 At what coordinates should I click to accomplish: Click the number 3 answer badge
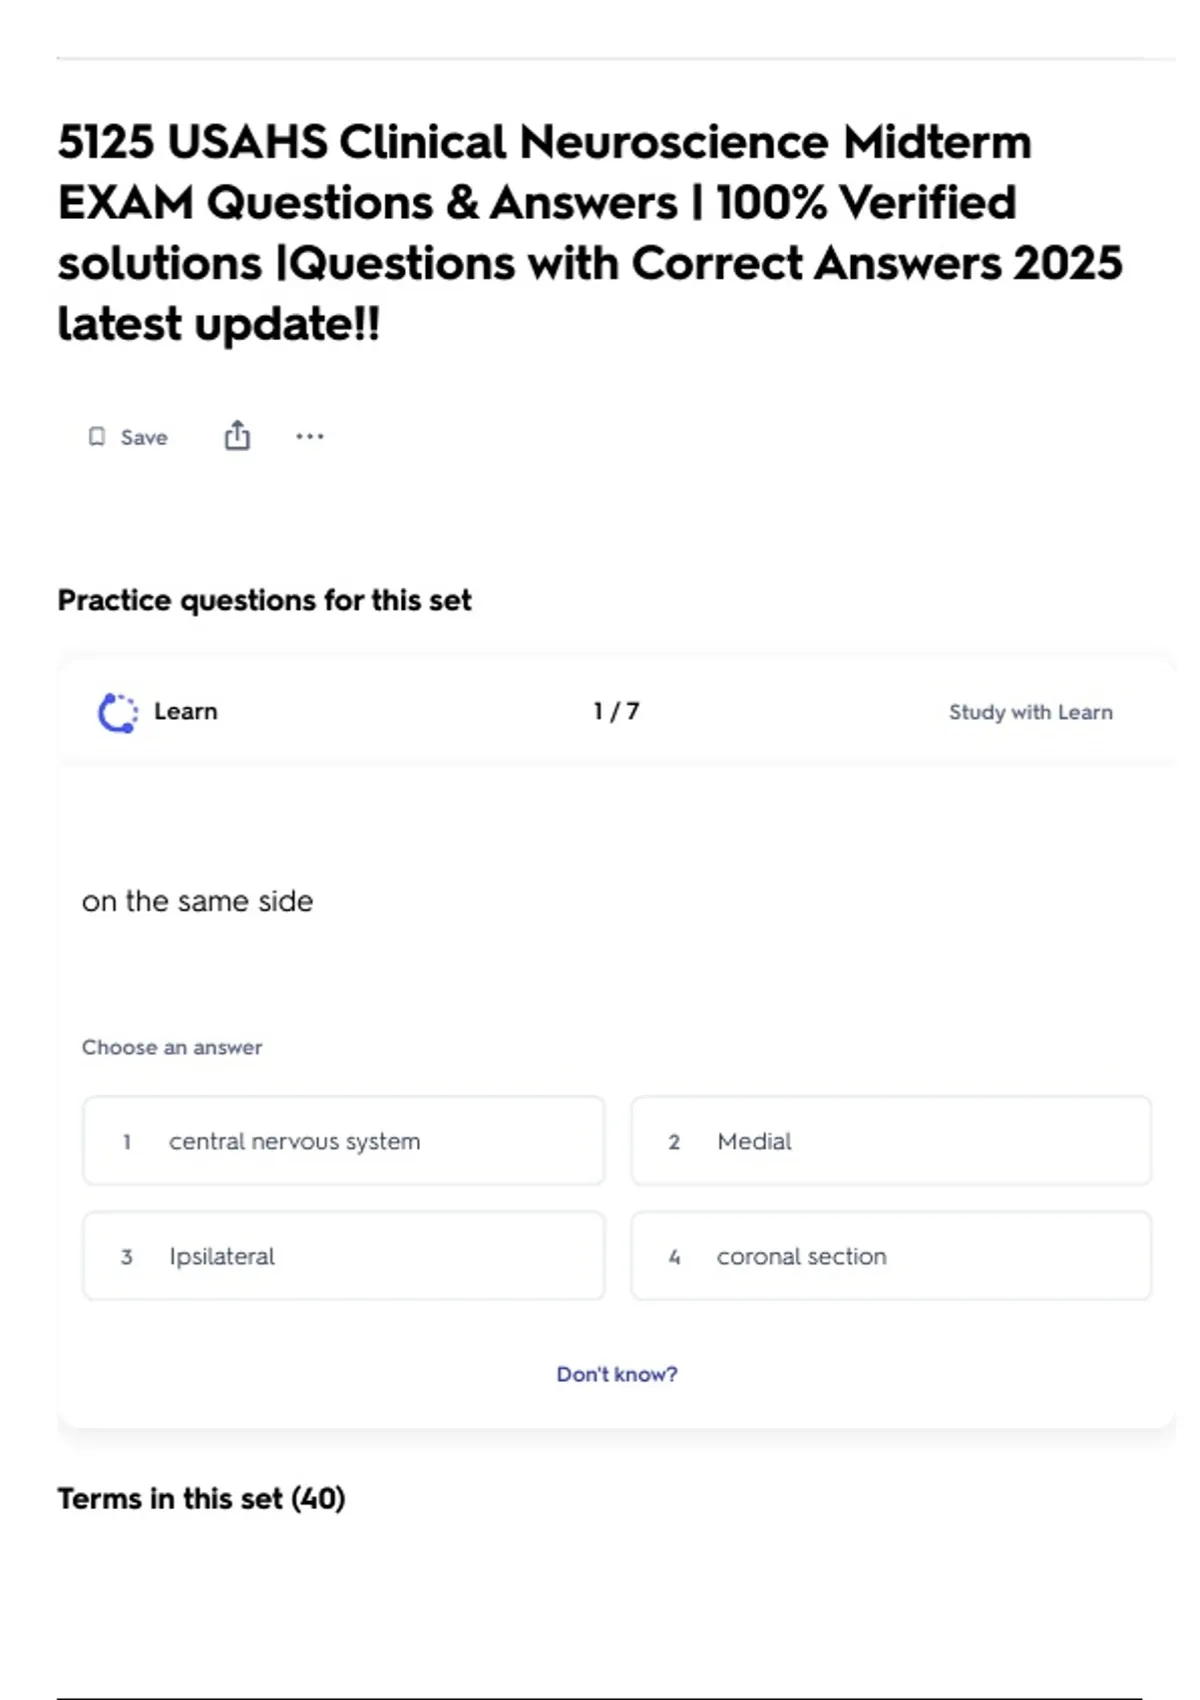pyautogui.click(x=127, y=1257)
